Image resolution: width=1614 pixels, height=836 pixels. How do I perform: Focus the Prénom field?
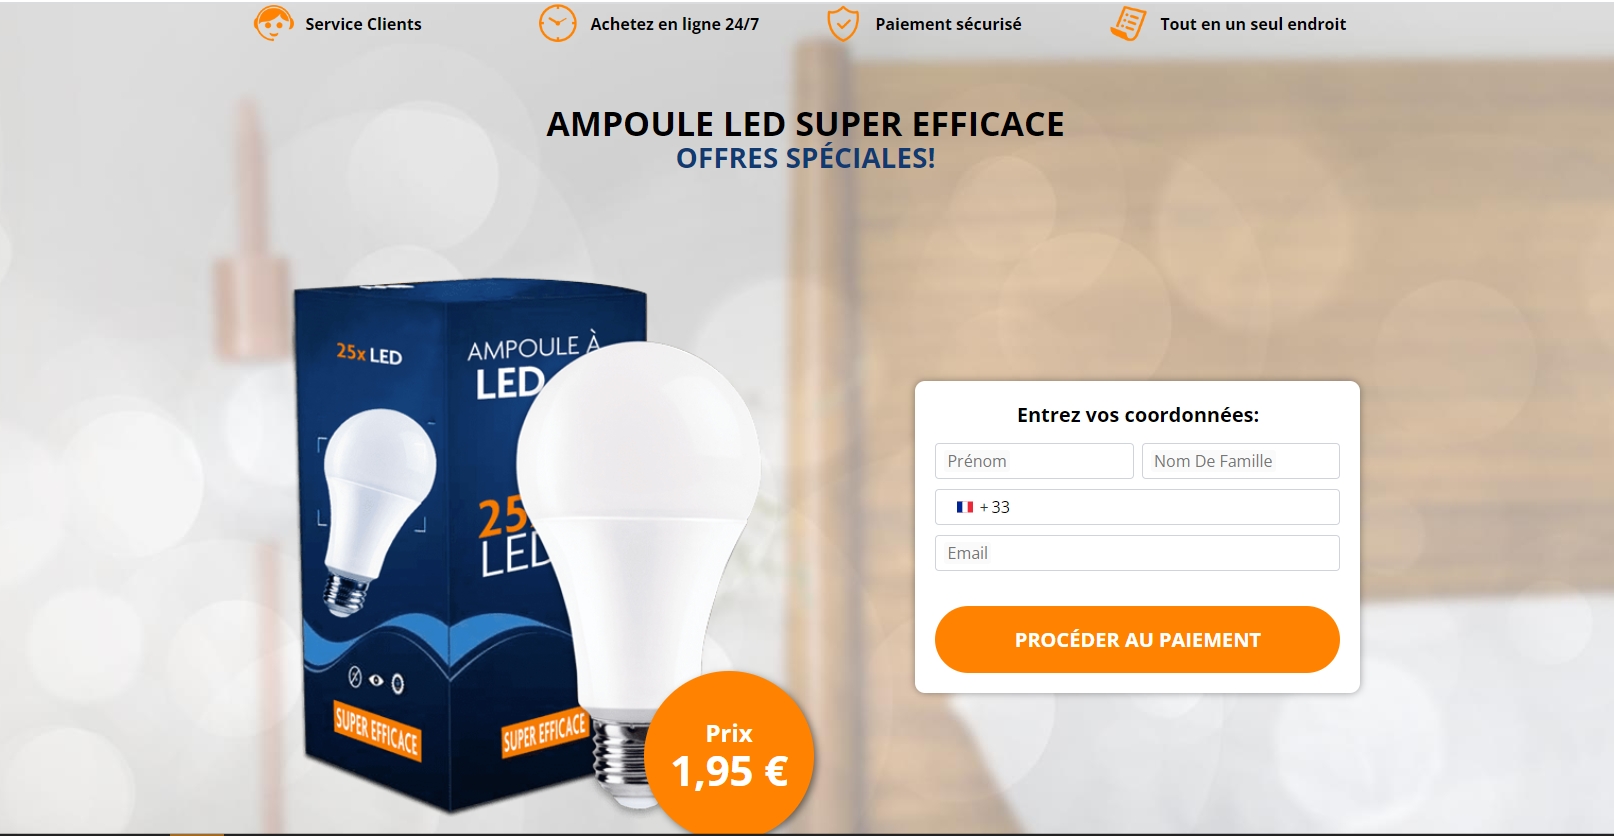[x=1034, y=461]
